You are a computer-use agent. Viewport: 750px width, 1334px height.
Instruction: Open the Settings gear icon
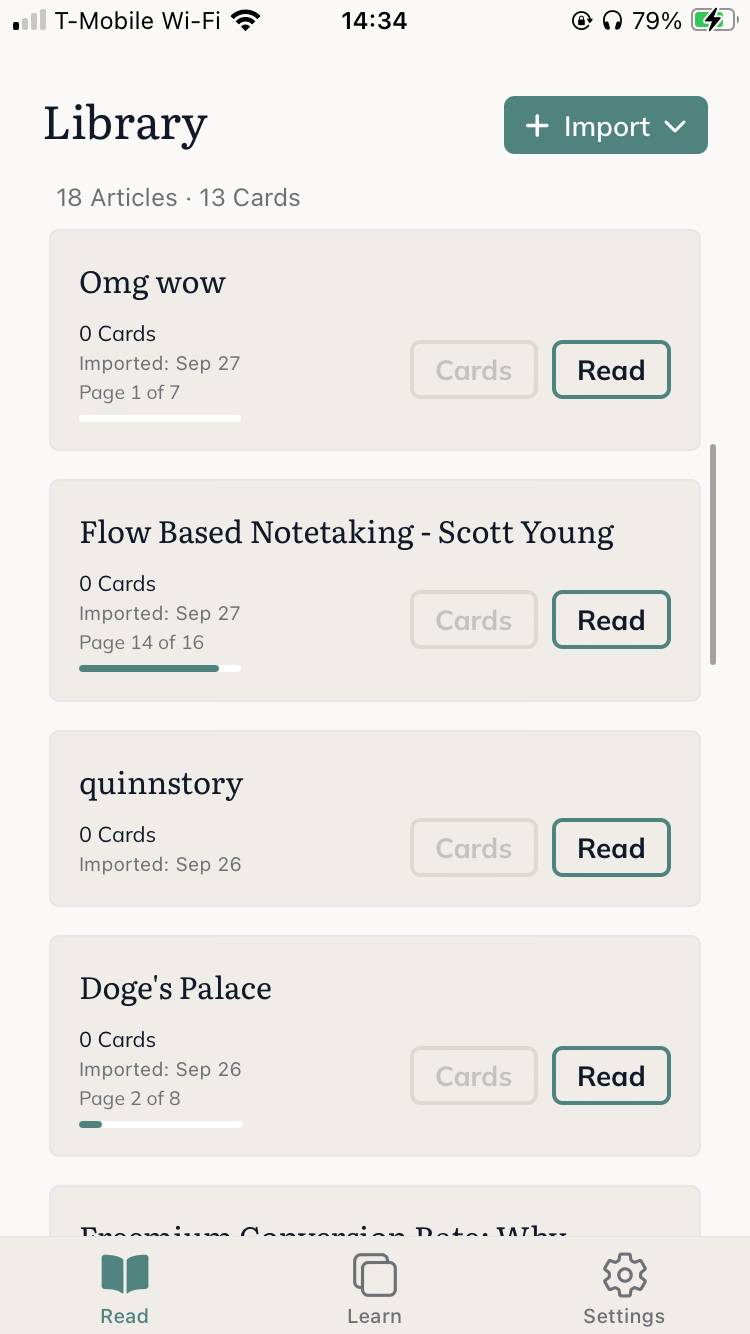[624, 1275]
